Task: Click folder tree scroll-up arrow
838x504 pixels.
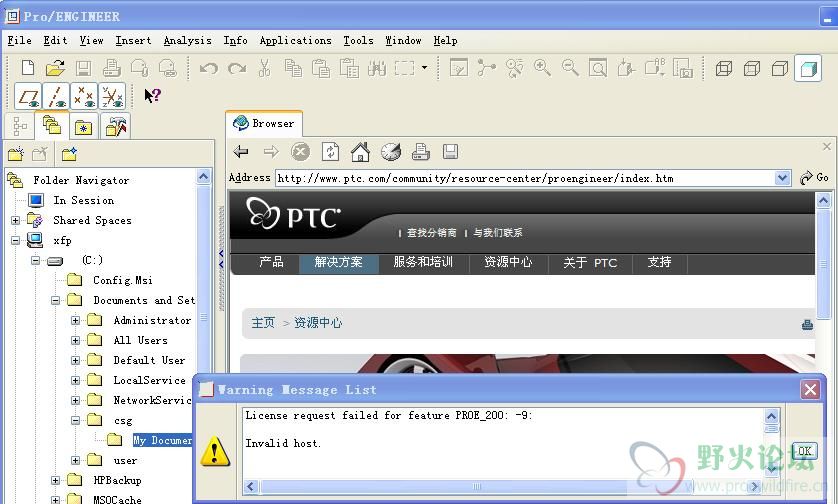Action: 204,176
